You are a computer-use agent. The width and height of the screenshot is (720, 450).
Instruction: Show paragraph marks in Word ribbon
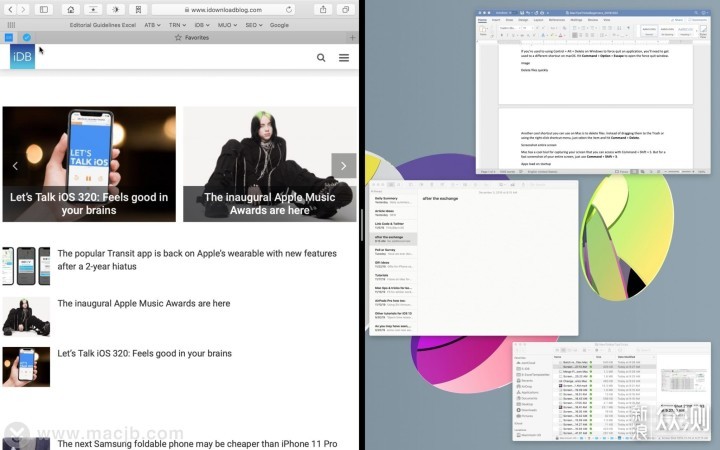pos(629,28)
